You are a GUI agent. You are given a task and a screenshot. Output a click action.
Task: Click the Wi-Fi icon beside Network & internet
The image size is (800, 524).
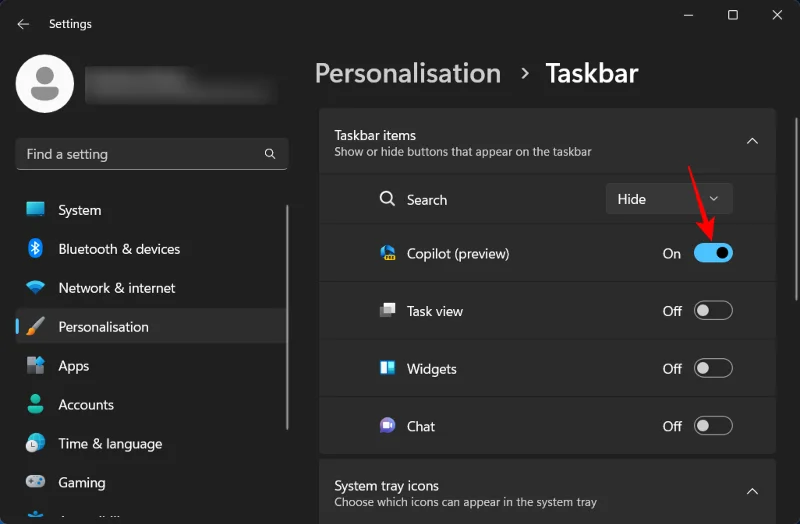pos(35,287)
